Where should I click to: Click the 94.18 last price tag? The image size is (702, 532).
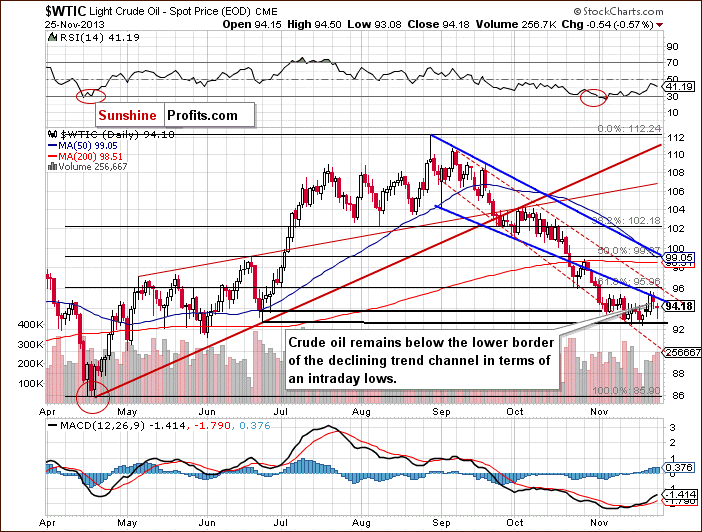coord(680,306)
